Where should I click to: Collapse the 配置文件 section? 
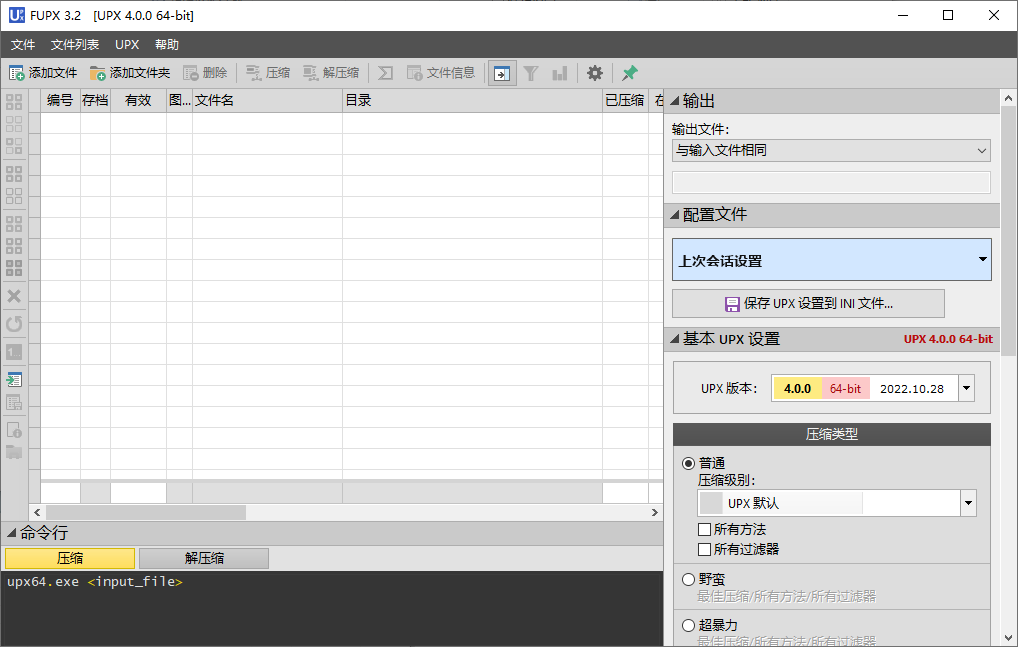675,215
